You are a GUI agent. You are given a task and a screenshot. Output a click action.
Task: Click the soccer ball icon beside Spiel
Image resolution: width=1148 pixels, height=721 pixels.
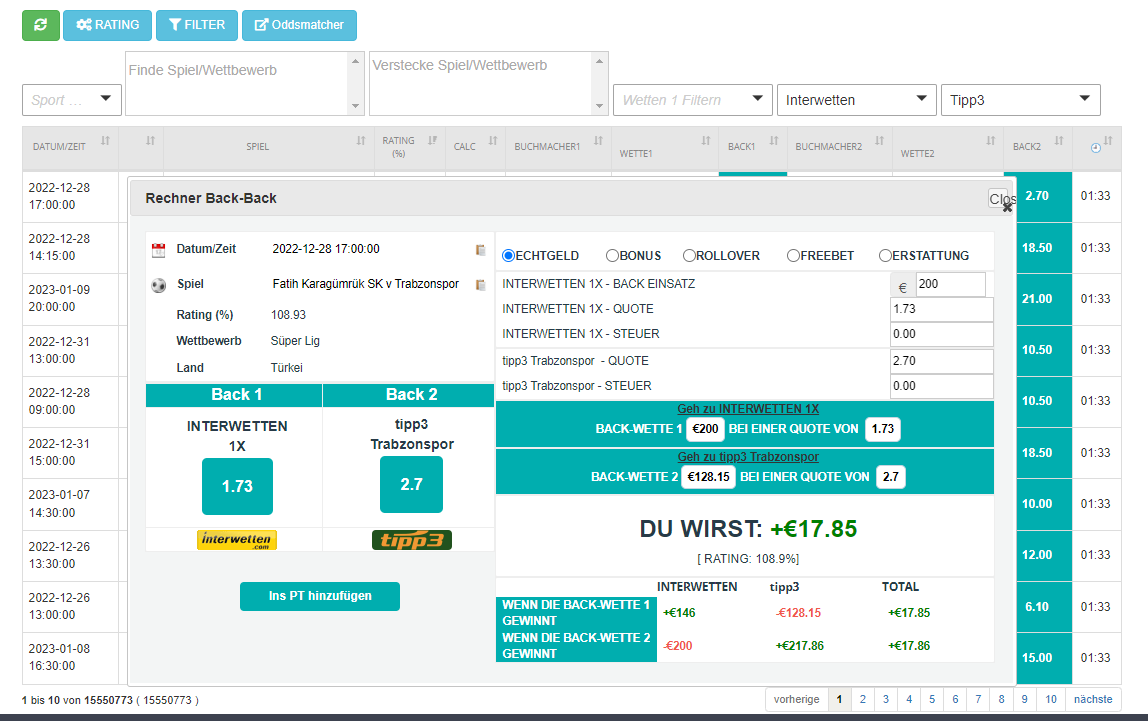point(158,285)
